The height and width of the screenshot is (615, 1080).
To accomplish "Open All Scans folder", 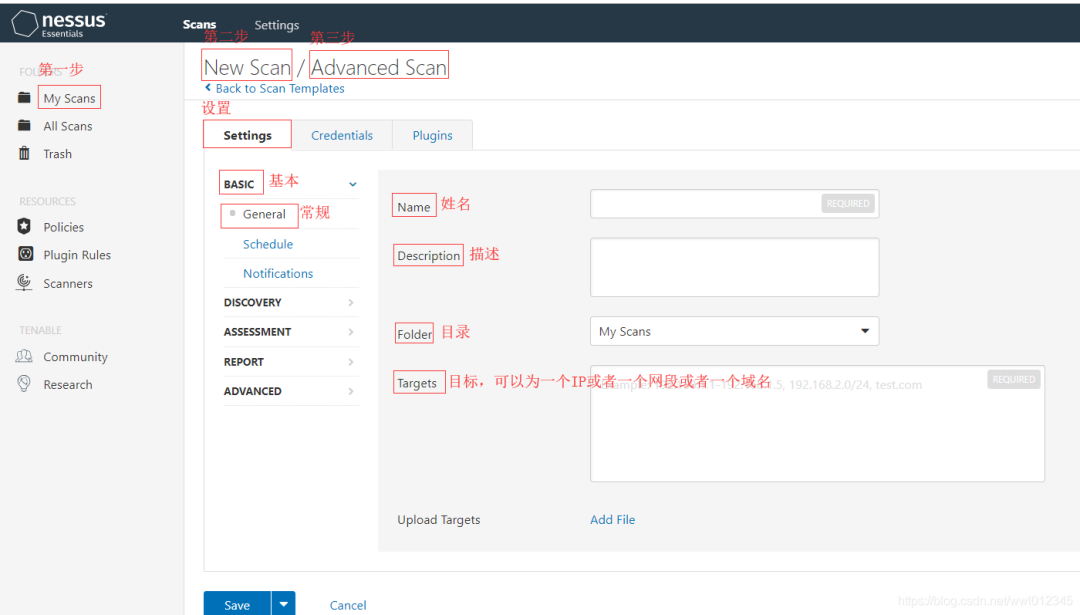I will tap(68, 126).
